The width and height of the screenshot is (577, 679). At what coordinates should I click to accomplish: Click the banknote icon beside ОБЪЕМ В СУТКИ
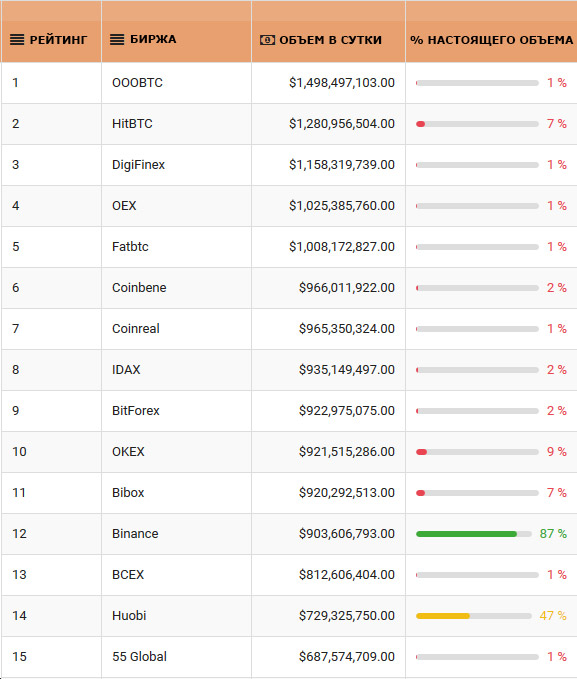click(267, 40)
